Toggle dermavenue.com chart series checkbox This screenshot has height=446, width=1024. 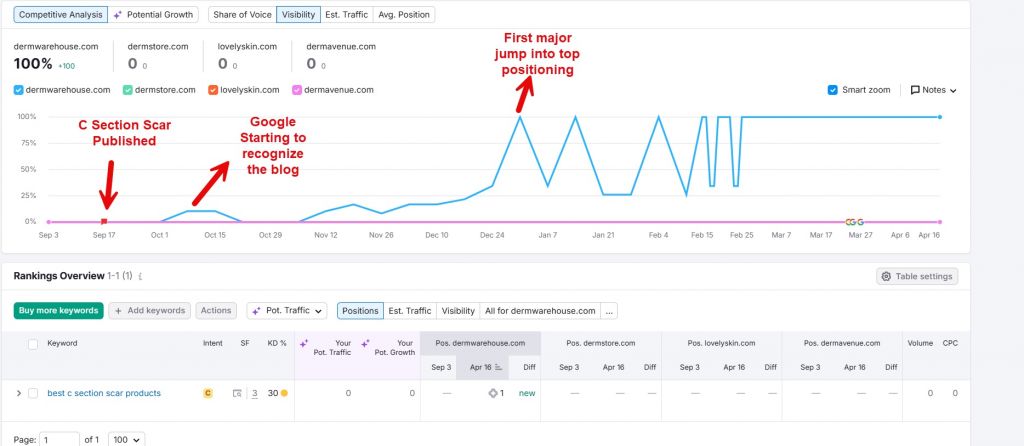pos(297,90)
